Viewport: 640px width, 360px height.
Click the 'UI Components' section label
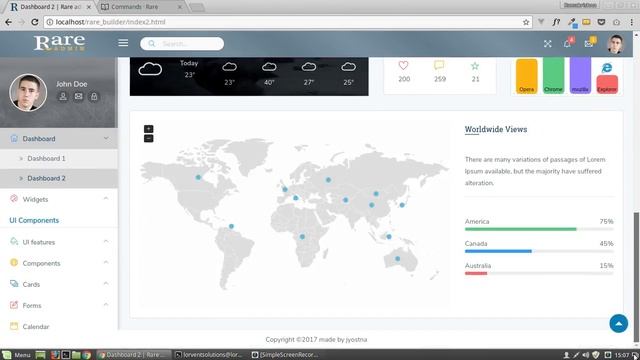(x=34, y=220)
